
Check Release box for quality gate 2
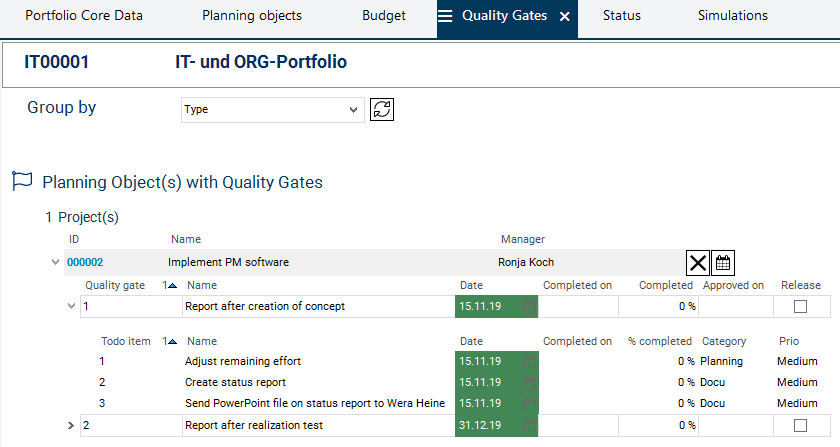(800, 426)
